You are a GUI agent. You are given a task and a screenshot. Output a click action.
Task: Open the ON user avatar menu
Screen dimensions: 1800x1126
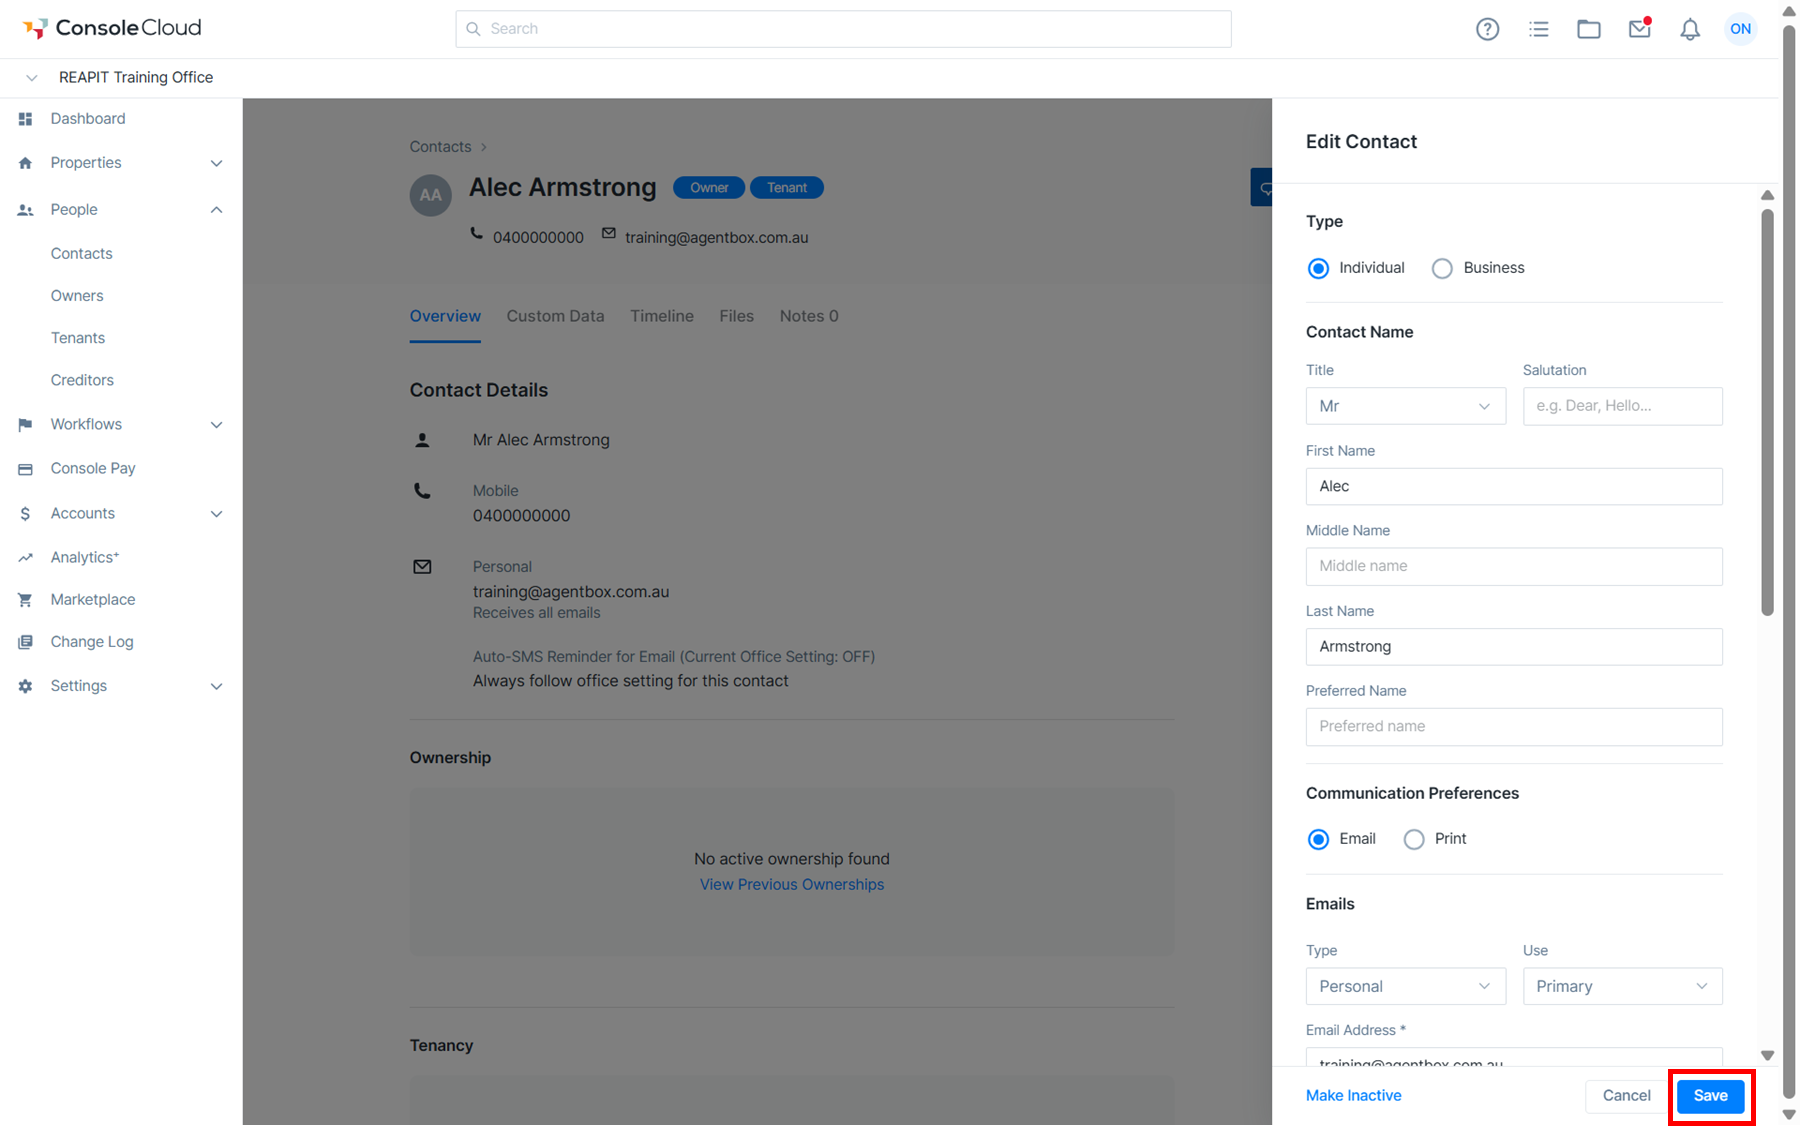coord(1741,29)
